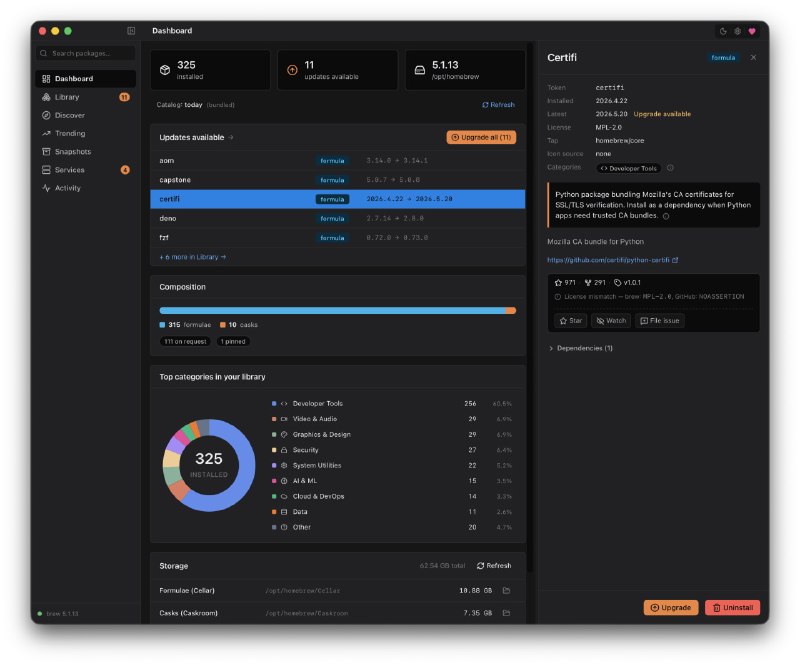Star the certifi GitHub repository
Image resolution: width=800 pixels, height=665 pixels.
click(570, 321)
